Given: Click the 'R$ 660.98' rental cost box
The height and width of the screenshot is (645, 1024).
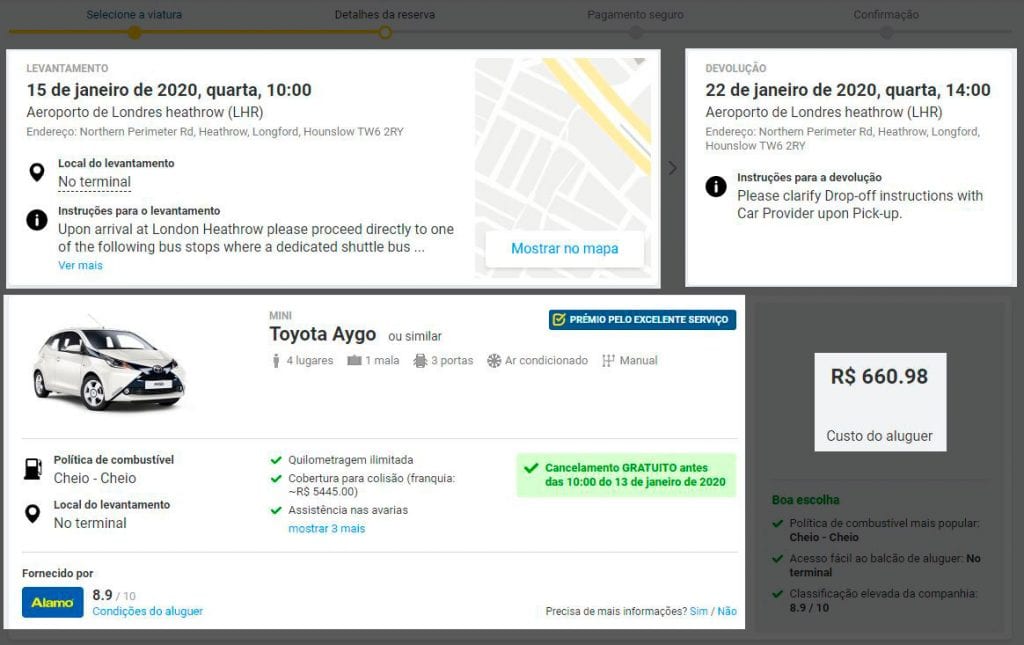Looking at the screenshot, I should point(880,402).
